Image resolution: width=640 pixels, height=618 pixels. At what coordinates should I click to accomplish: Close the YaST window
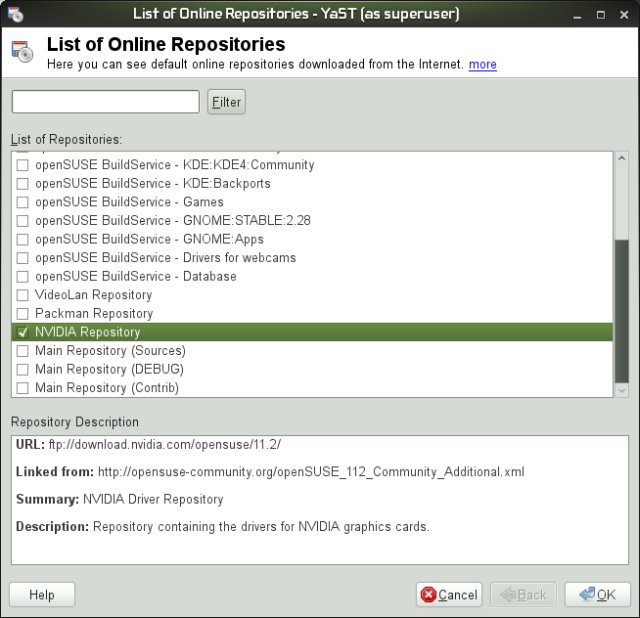(624, 15)
